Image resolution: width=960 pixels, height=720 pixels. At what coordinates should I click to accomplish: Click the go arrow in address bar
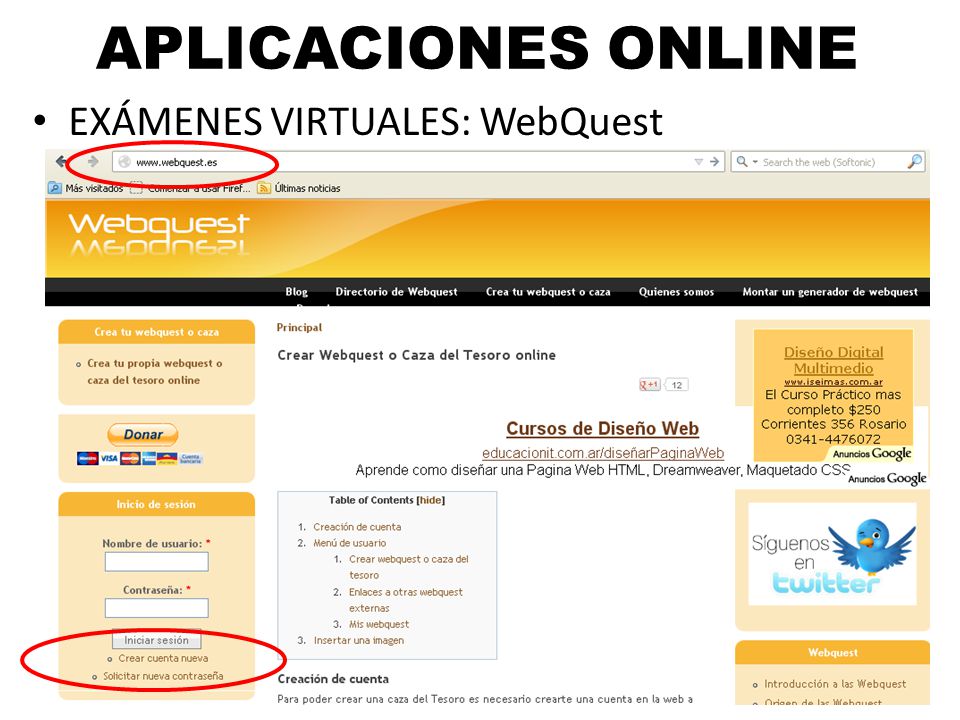714,162
